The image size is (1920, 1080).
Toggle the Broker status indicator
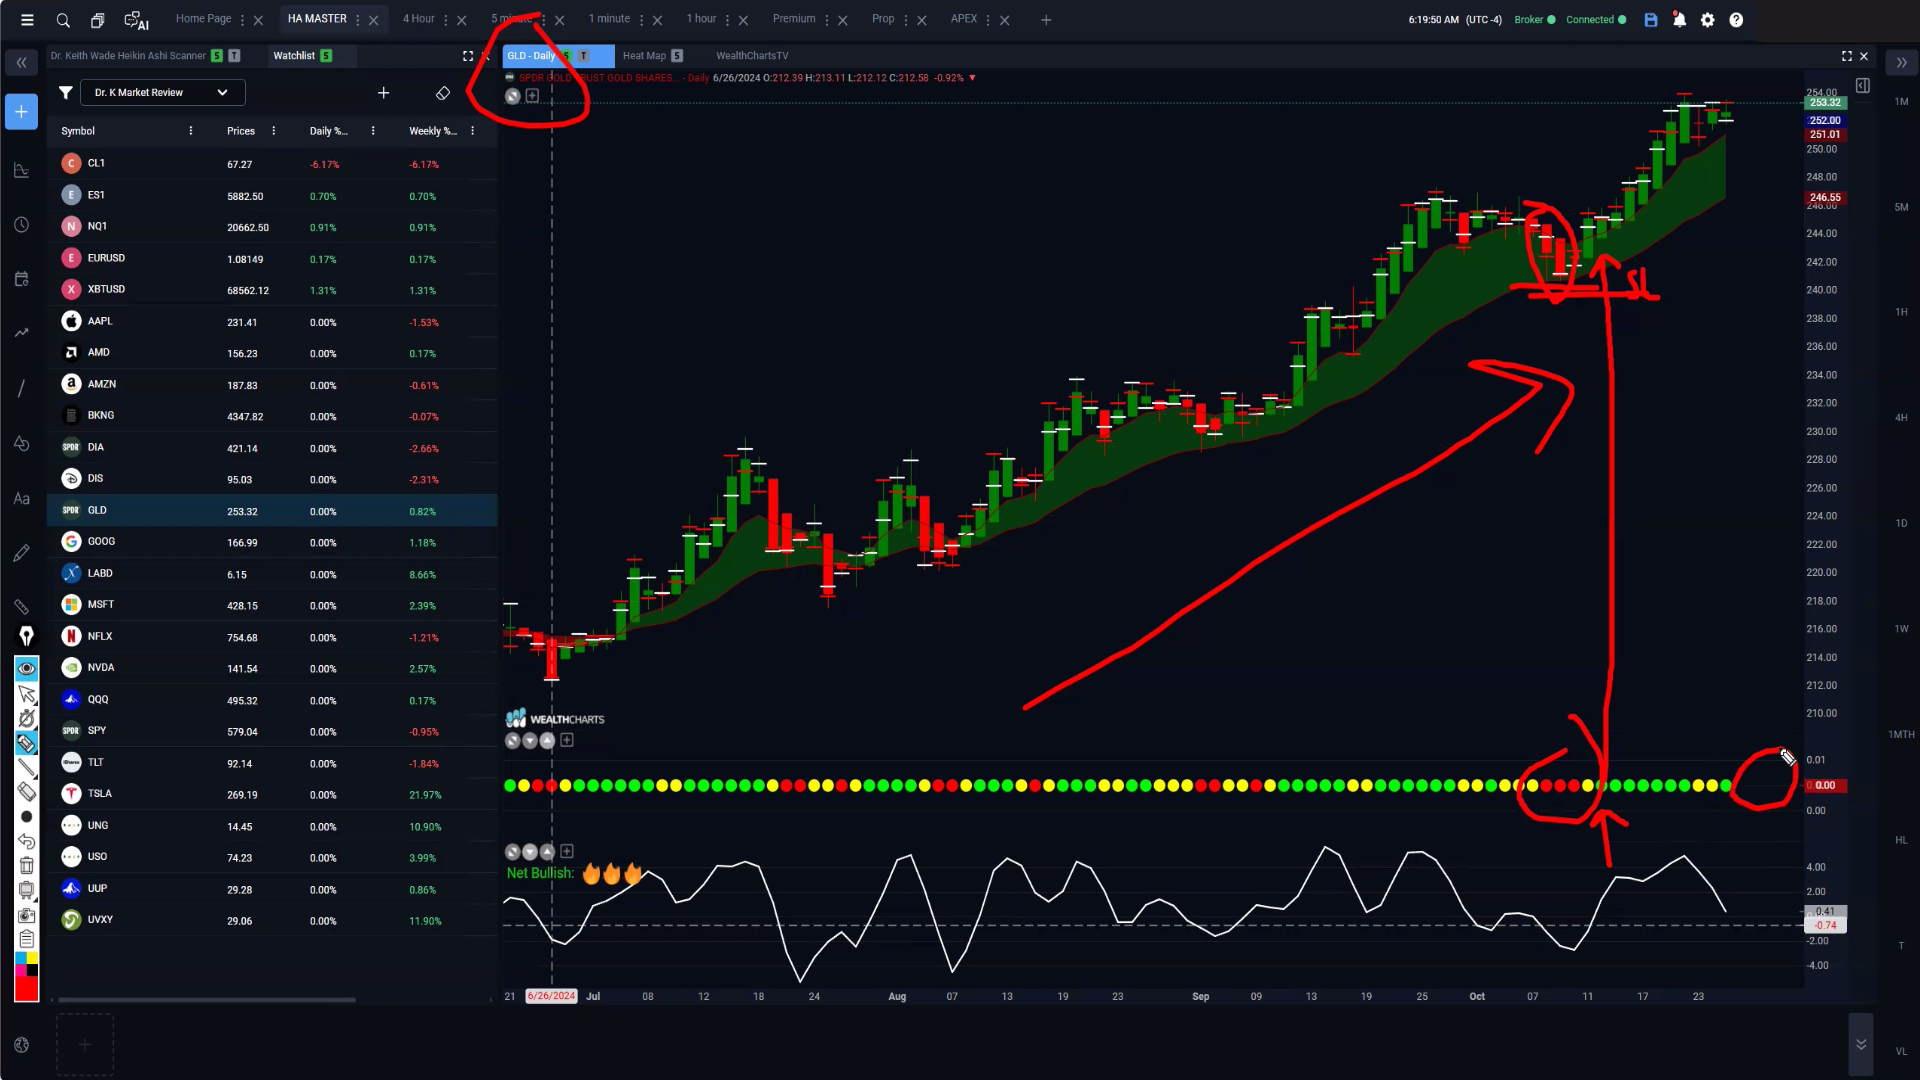coord(1535,20)
